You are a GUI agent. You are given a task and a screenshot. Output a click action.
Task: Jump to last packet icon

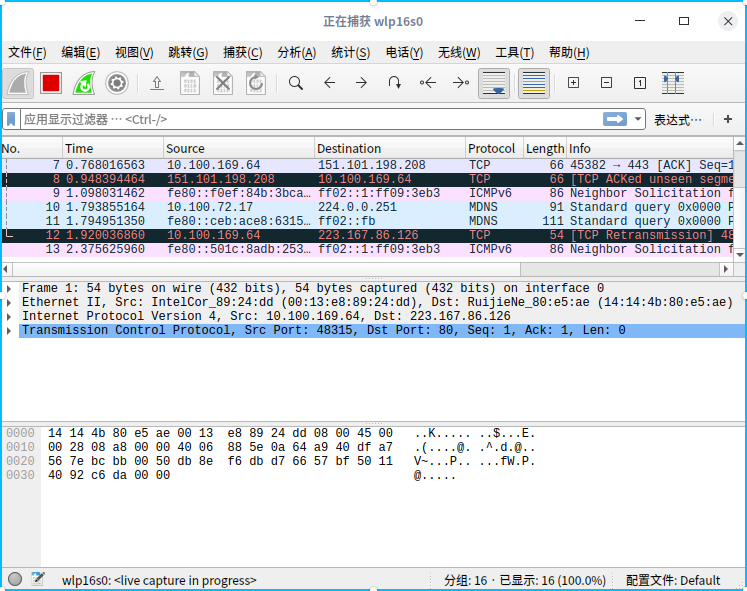point(461,83)
